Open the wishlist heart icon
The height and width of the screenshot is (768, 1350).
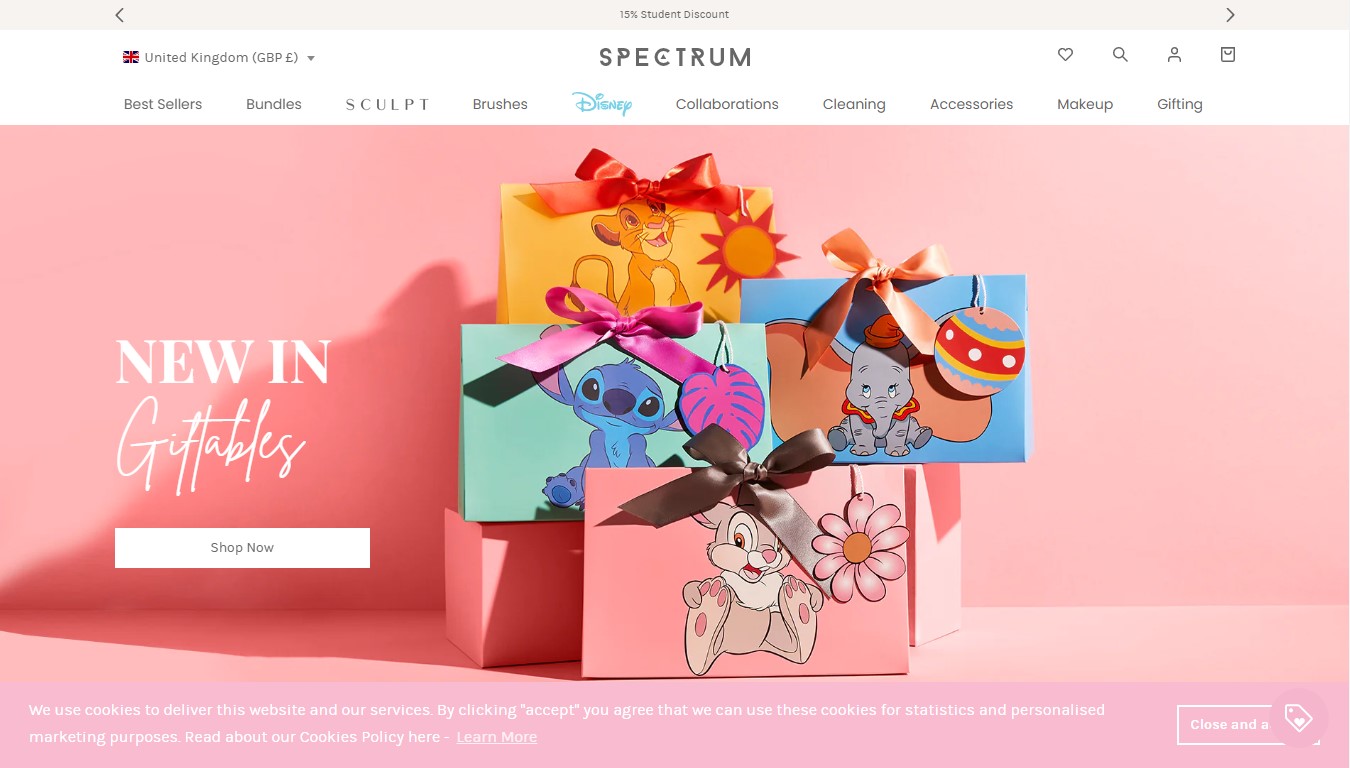point(1065,55)
